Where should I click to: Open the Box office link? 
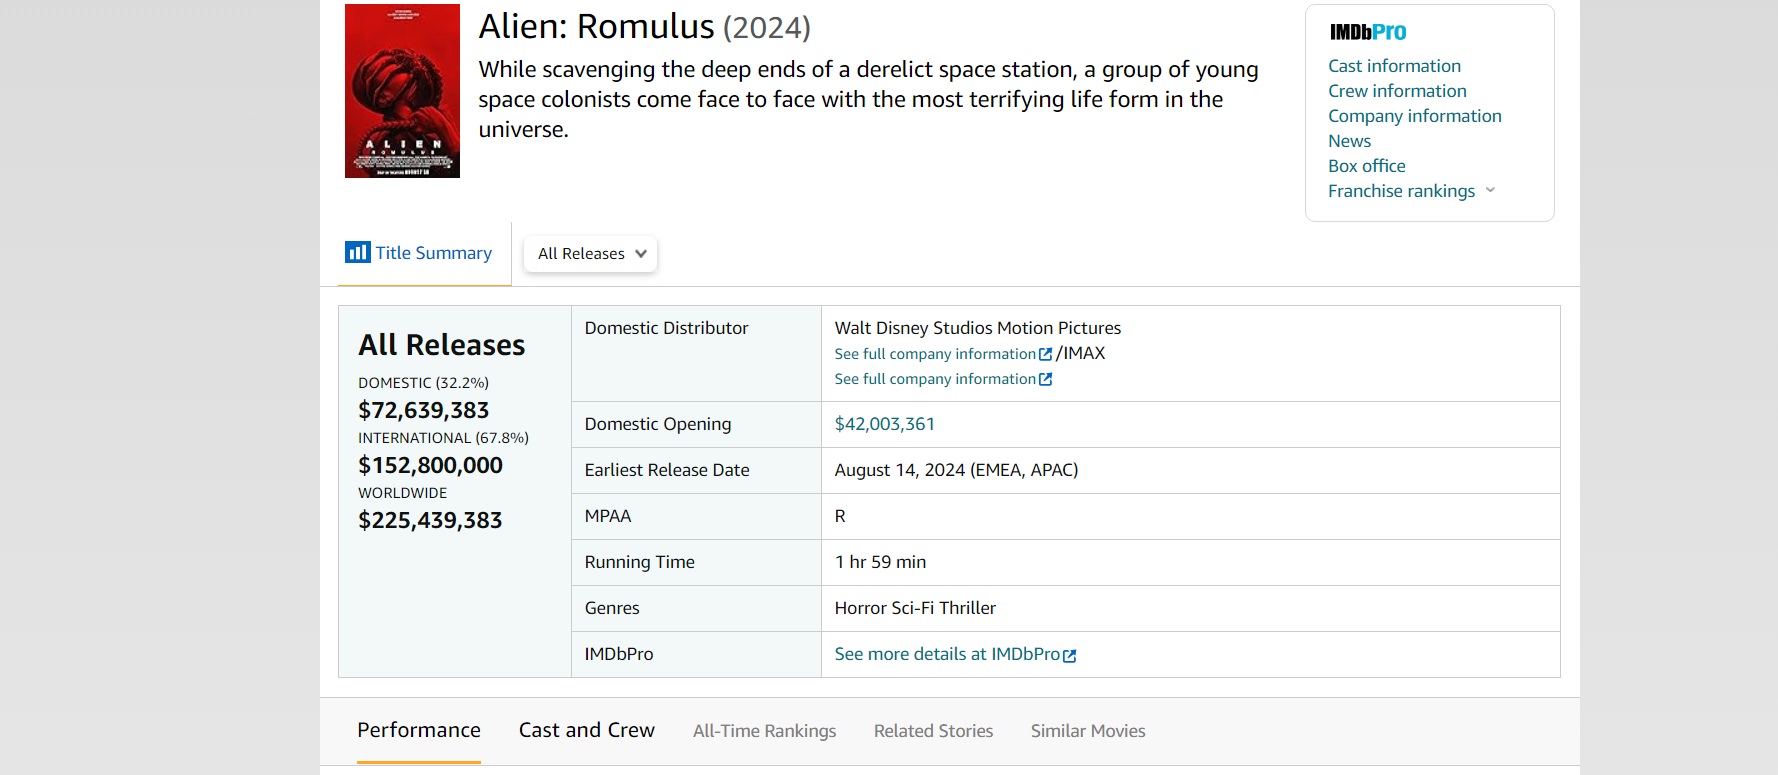[1366, 166]
